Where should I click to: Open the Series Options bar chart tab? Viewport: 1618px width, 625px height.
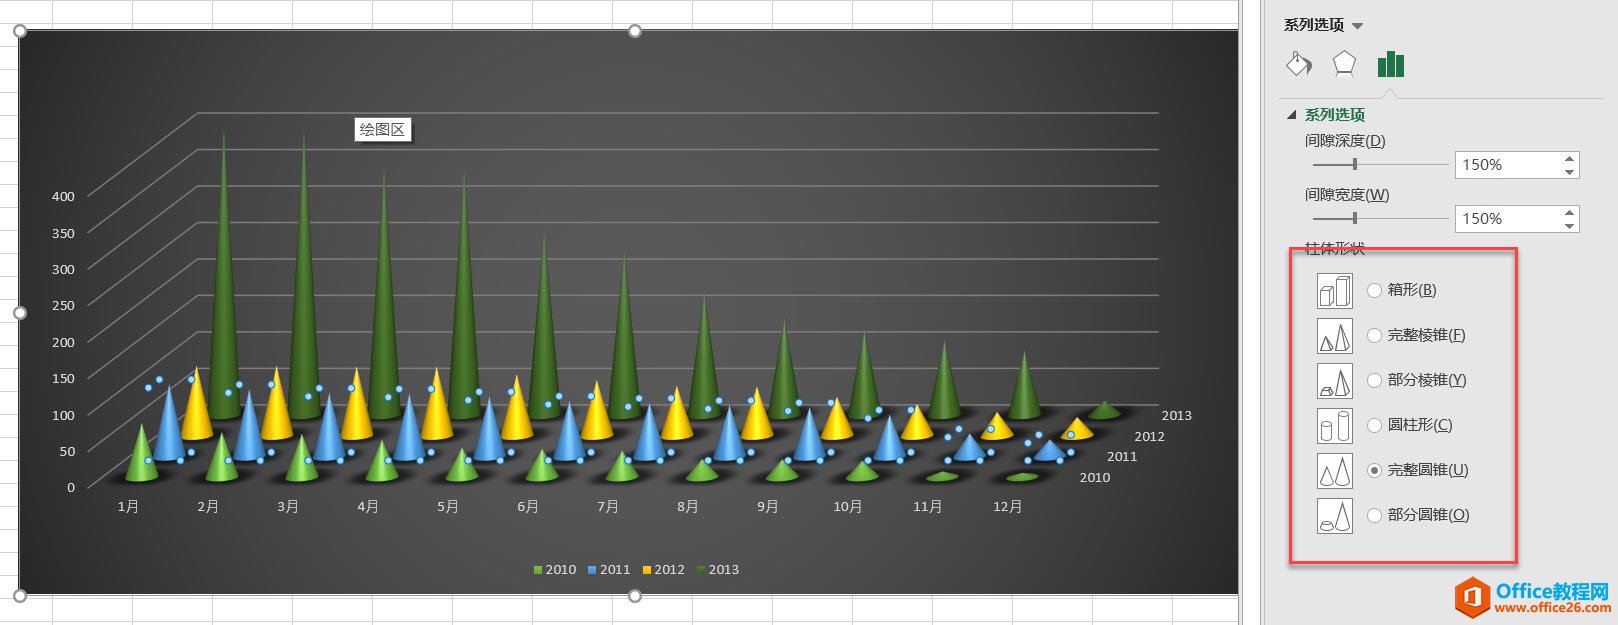(x=1390, y=65)
